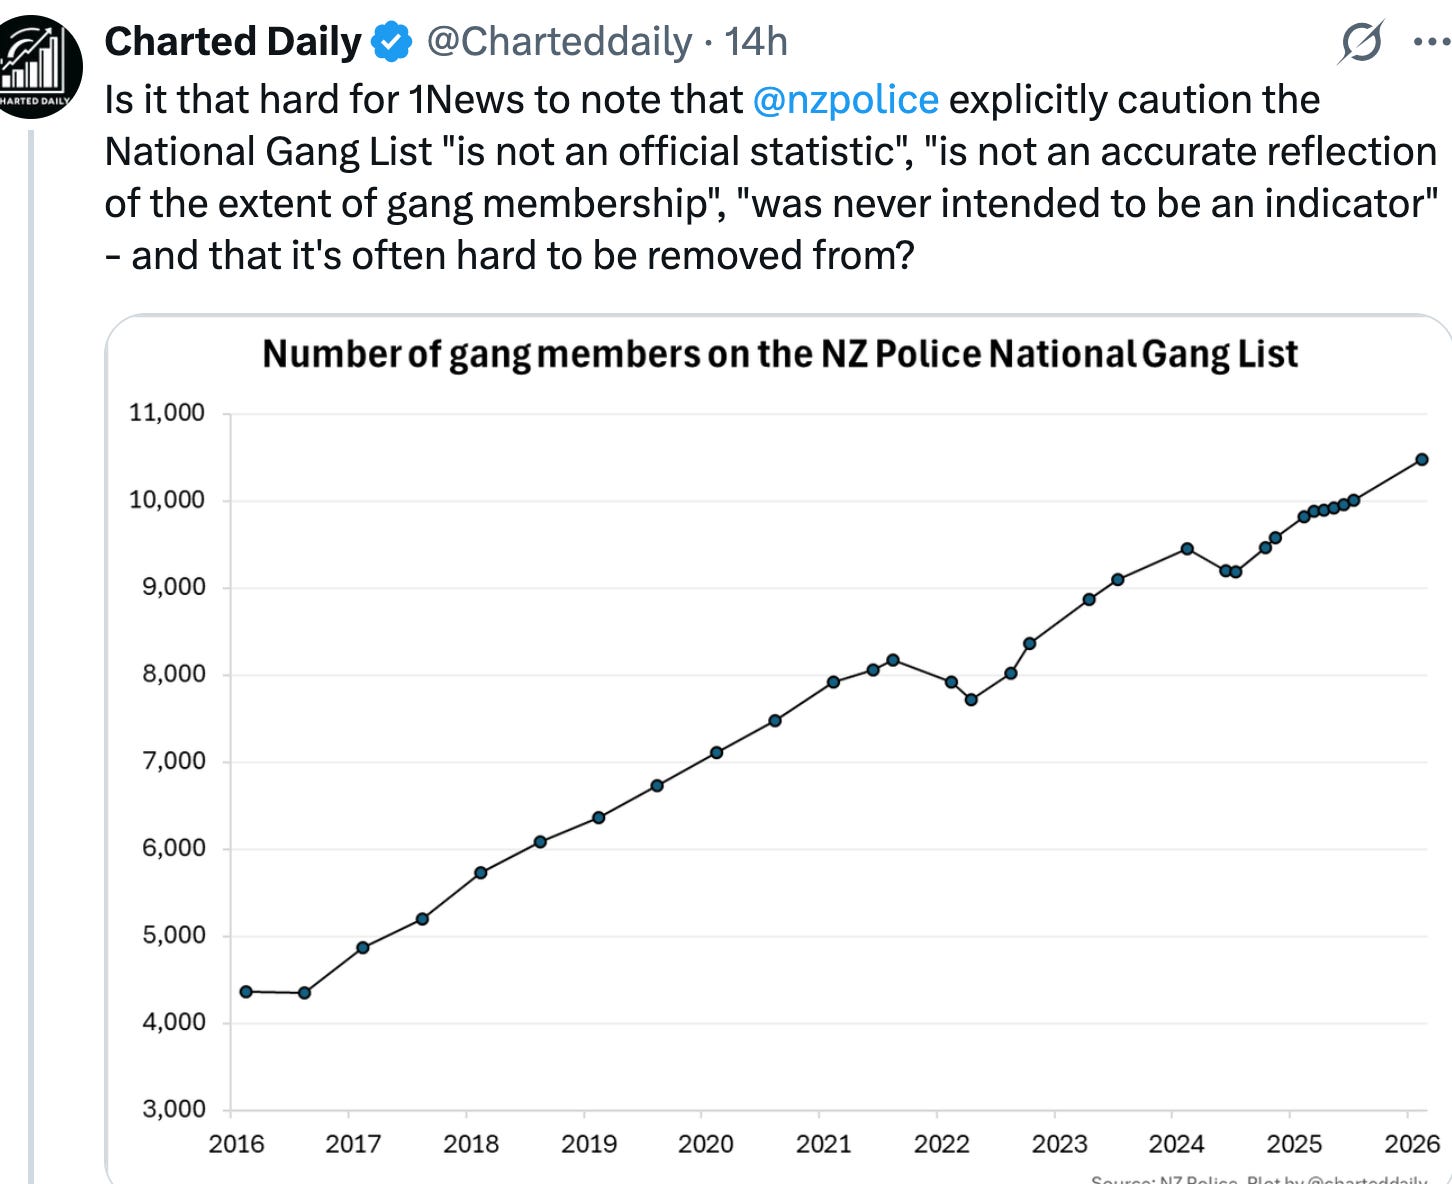Click the 10,000 y-axis label
The width and height of the screenshot is (1452, 1184).
(167, 499)
